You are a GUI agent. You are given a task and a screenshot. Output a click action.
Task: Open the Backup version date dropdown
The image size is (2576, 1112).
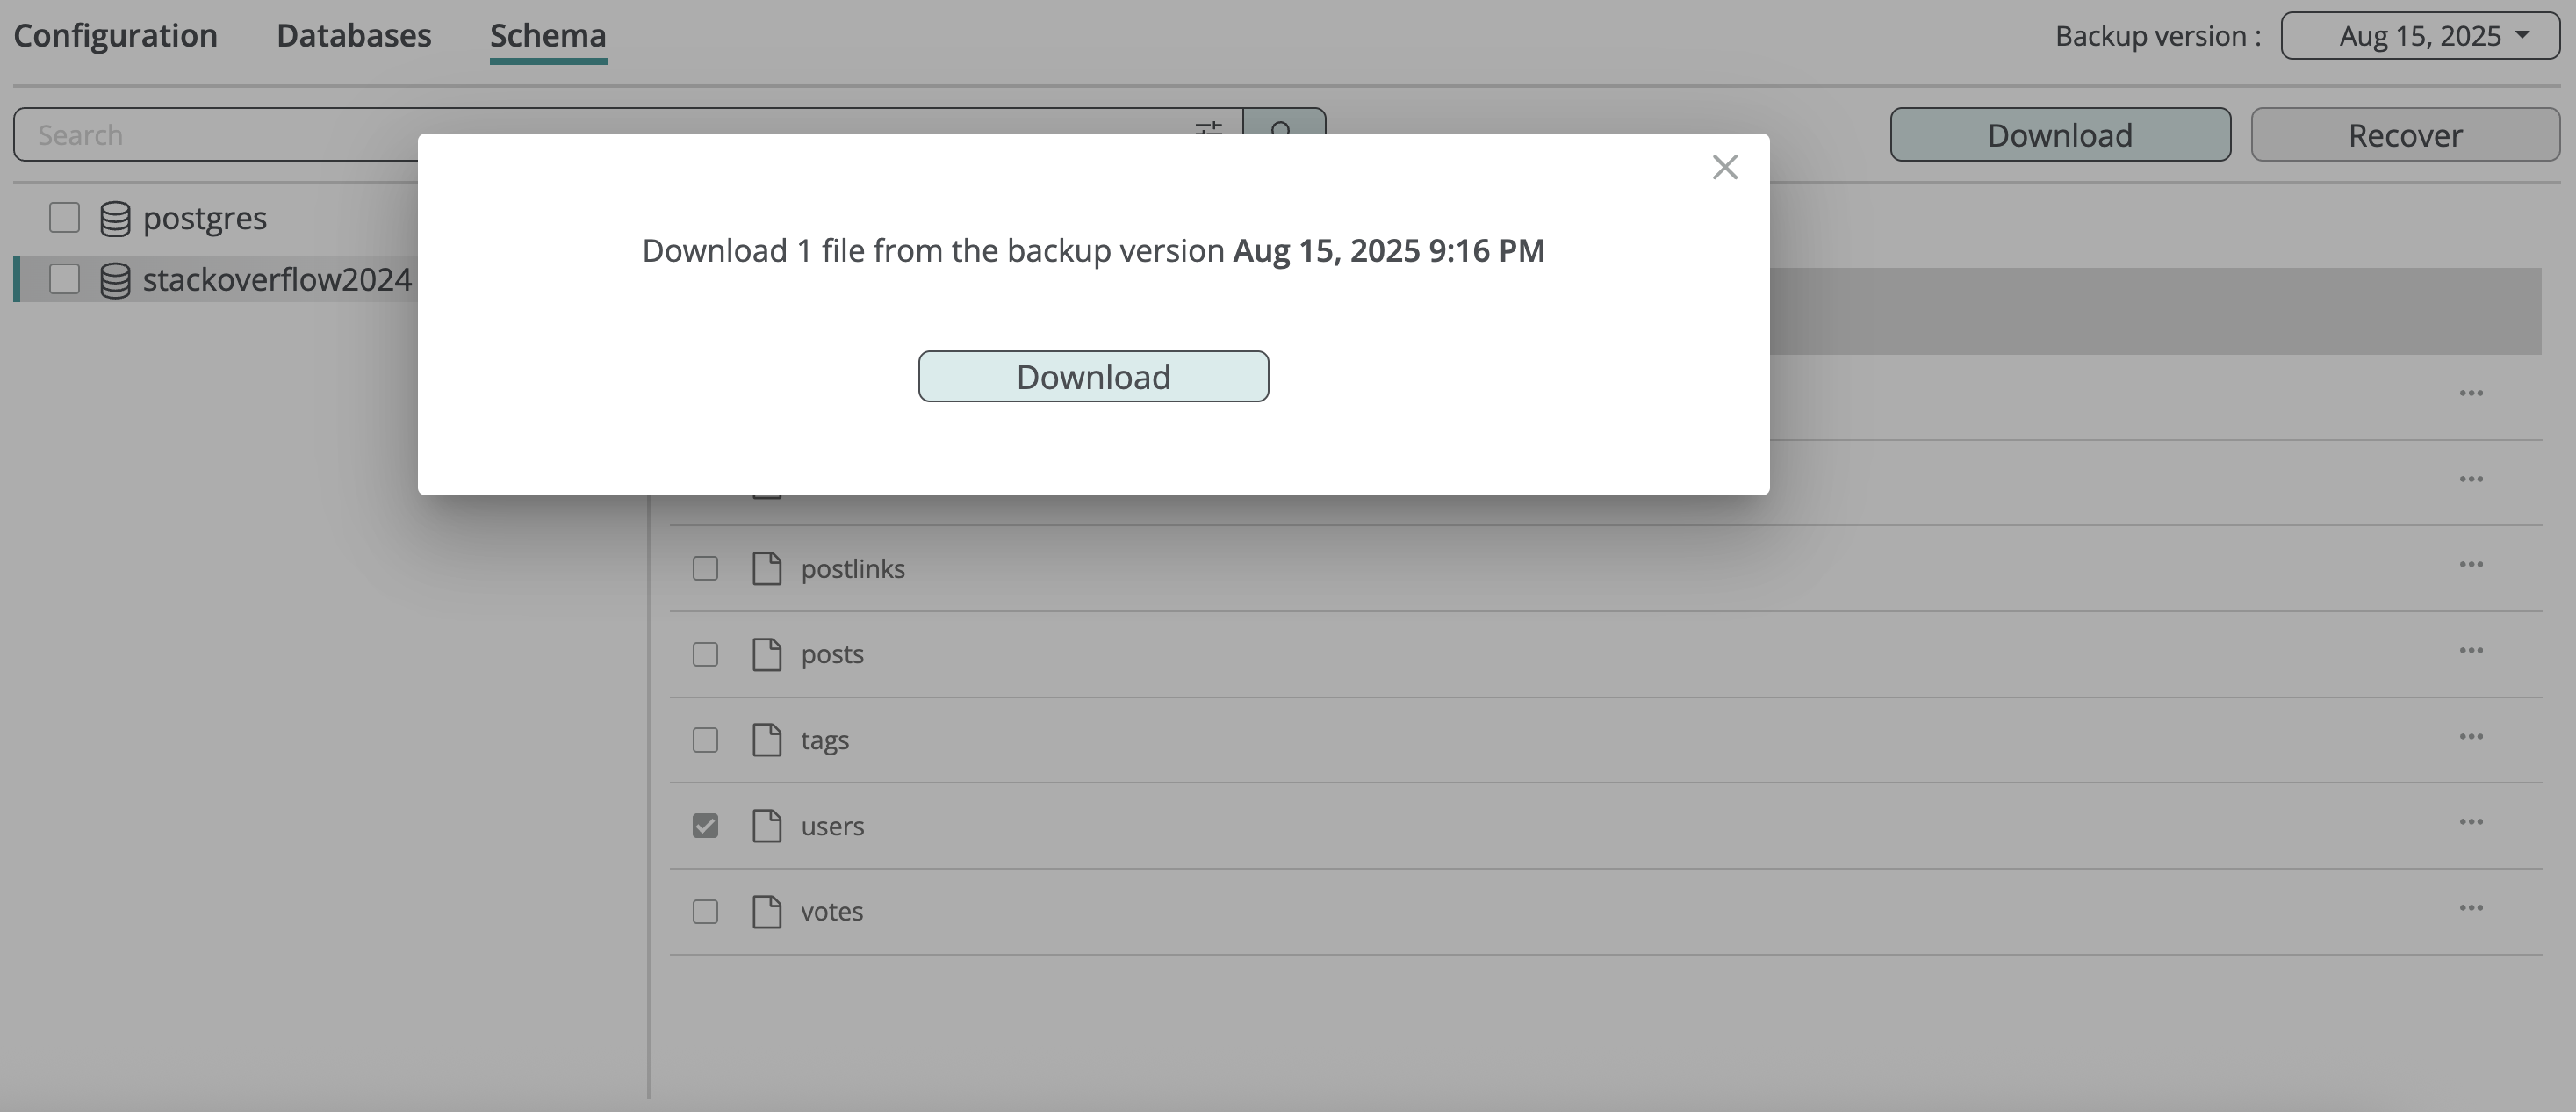(x=2419, y=36)
